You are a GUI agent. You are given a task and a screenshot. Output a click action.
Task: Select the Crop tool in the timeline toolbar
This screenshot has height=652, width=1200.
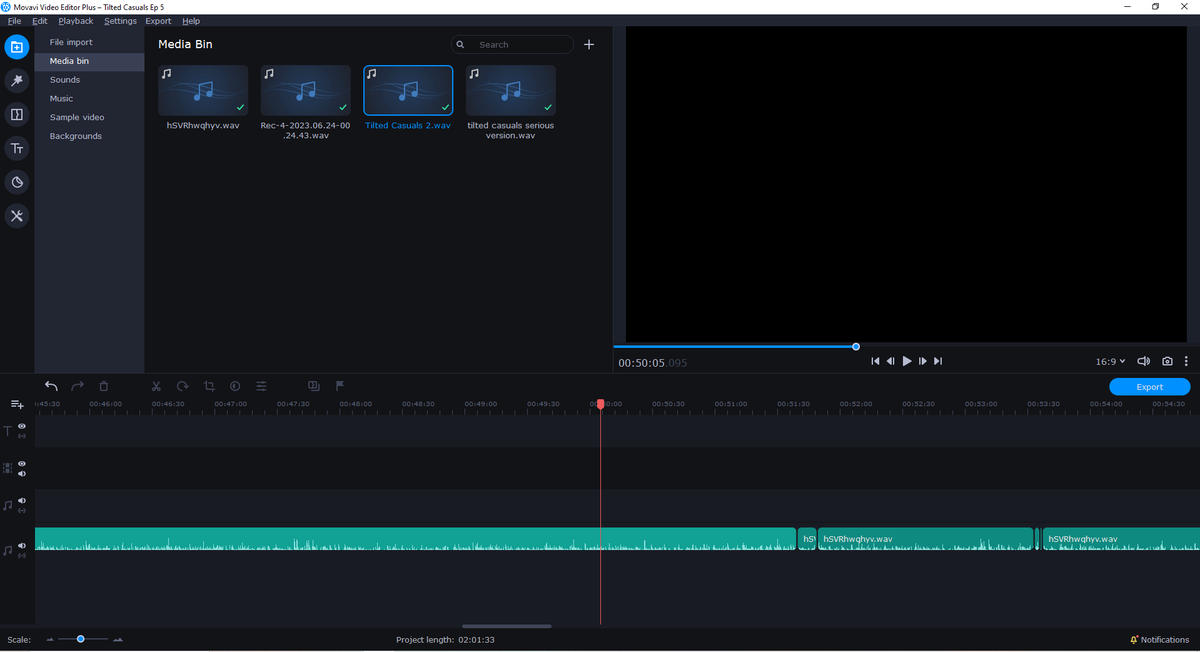click(209, 386)
